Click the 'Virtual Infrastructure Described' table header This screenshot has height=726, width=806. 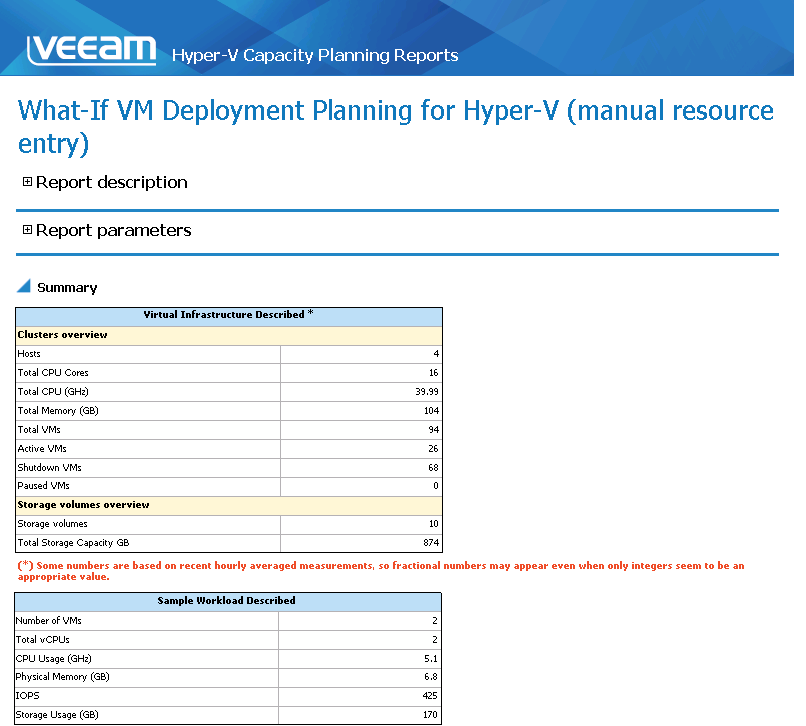pos(229,315)
